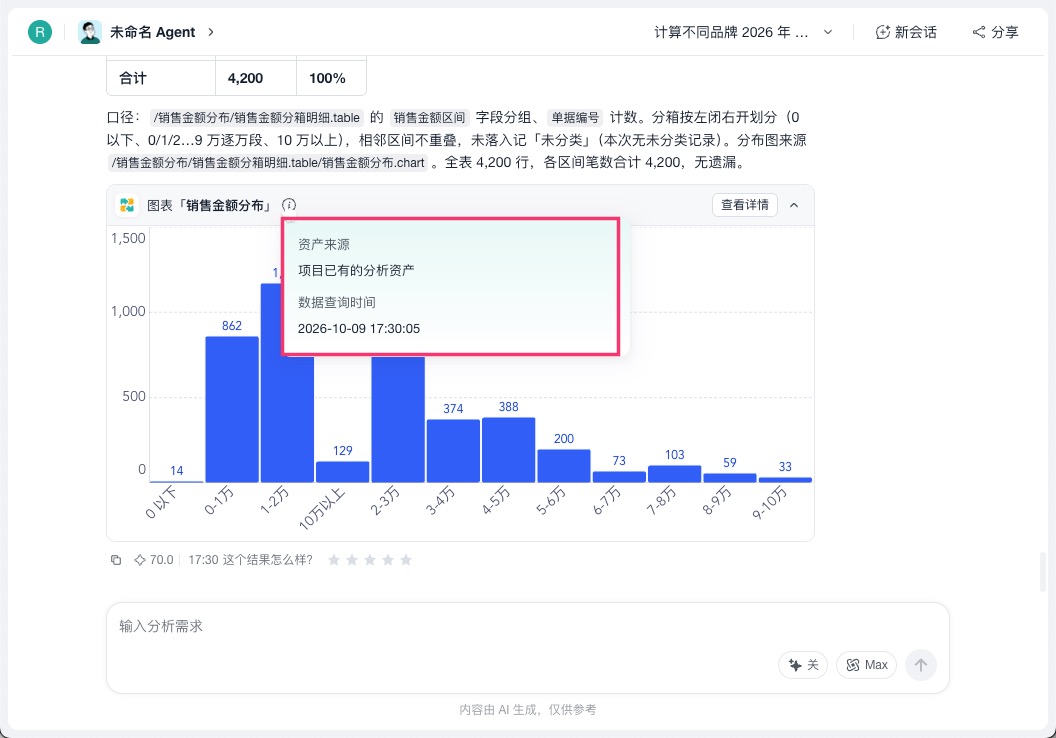Send the message with the up-arrow button

tap(921, 665)
